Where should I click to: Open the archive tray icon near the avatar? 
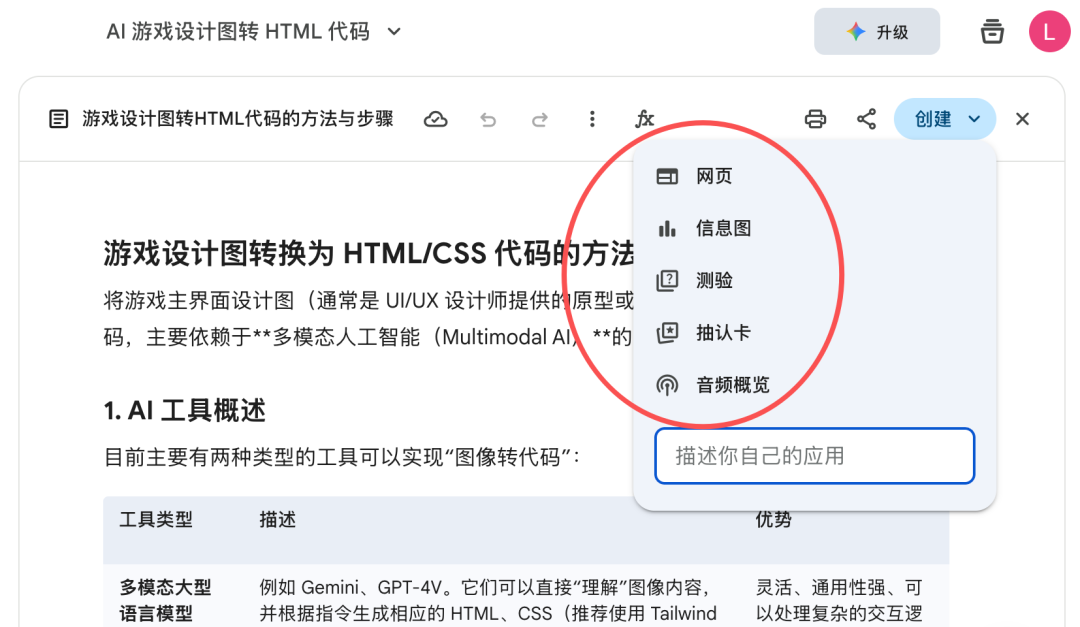(x=992, y=31)
